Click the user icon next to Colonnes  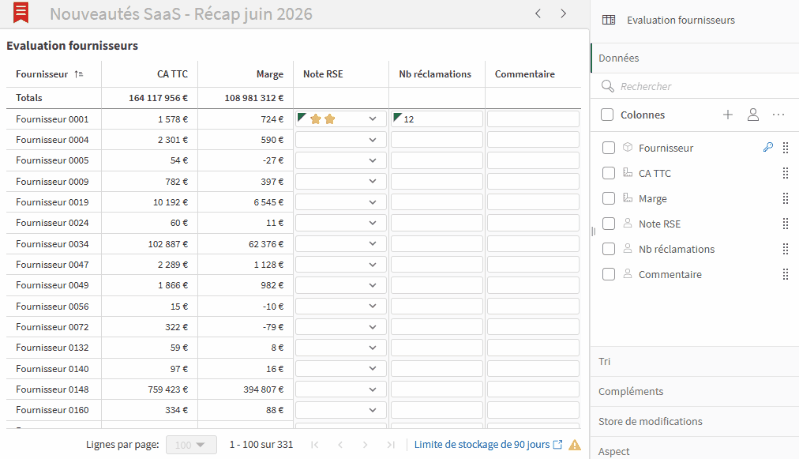point(753,115)
